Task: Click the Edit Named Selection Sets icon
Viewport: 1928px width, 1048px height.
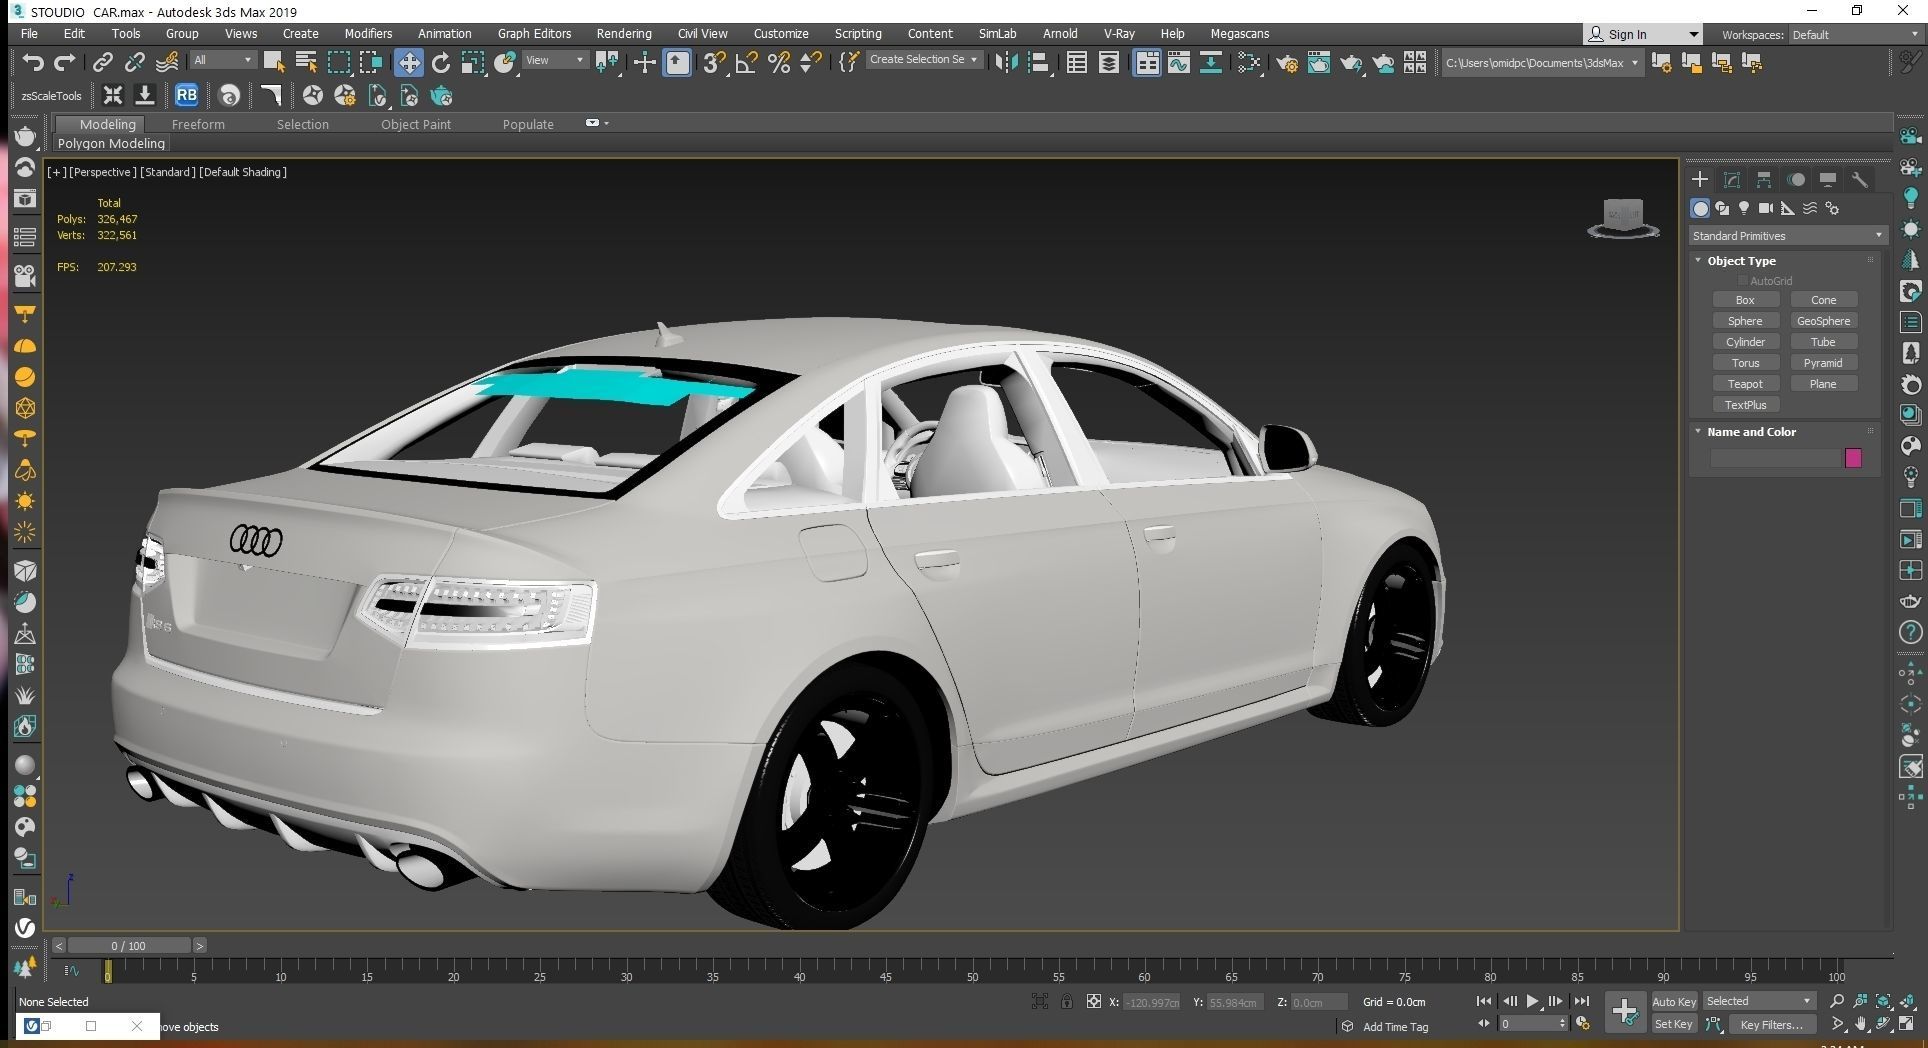Action: pos(848,63)
